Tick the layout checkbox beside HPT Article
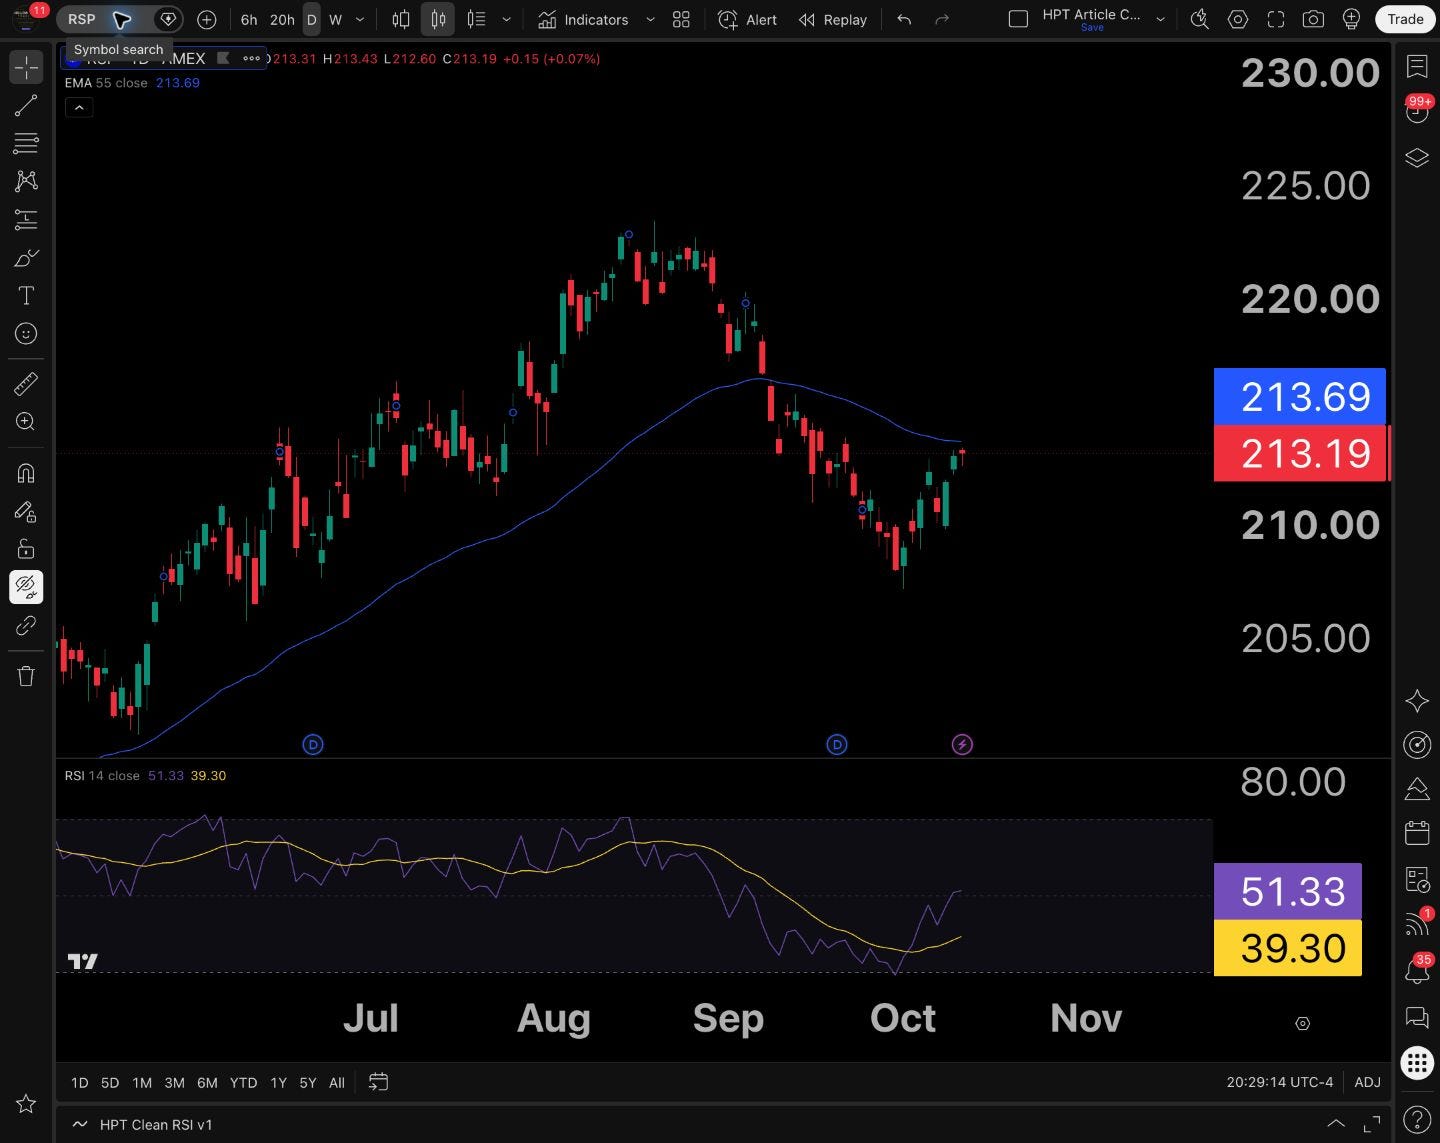Image resolution: width=1440 pixels, height=1143 pixels. click(1018, 19)
